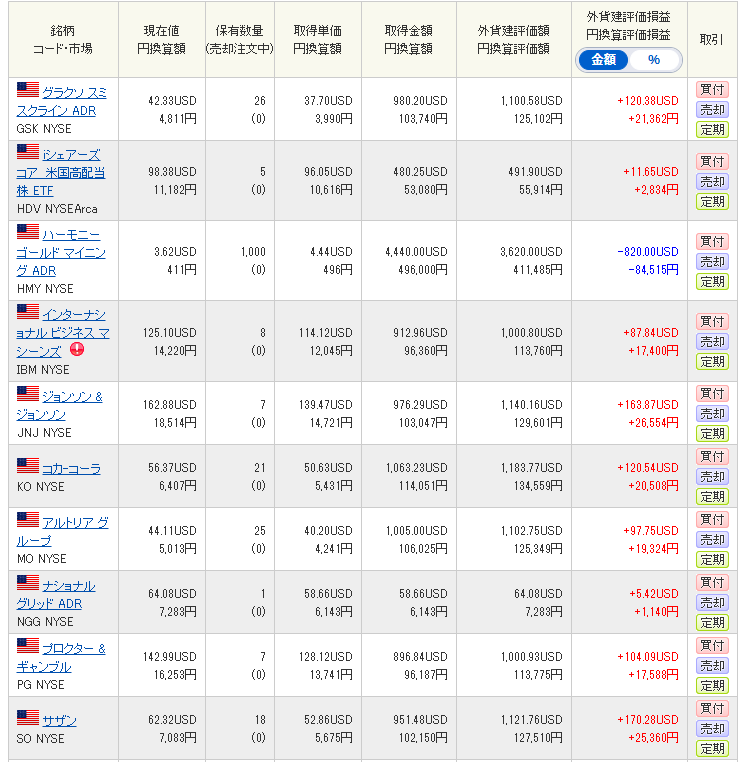The height and width of the screenshot is (762, 744).
Task: Click 定期 button for SO
Action: click(x=712, y=749)
